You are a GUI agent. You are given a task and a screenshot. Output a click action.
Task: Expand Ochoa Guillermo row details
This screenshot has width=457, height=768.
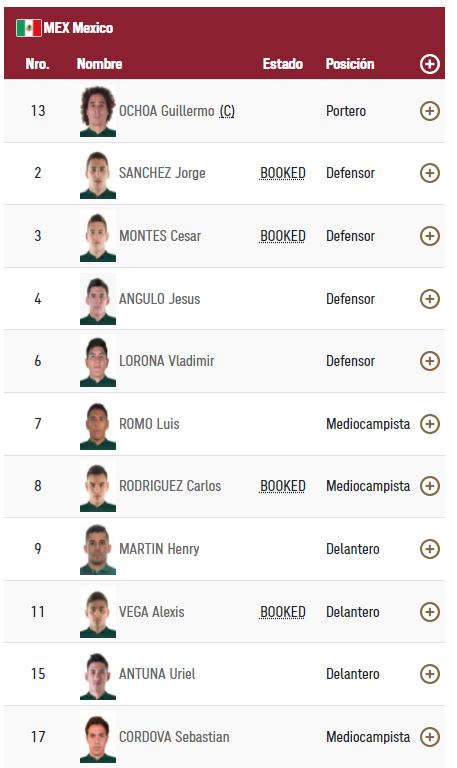coord(430,111)
